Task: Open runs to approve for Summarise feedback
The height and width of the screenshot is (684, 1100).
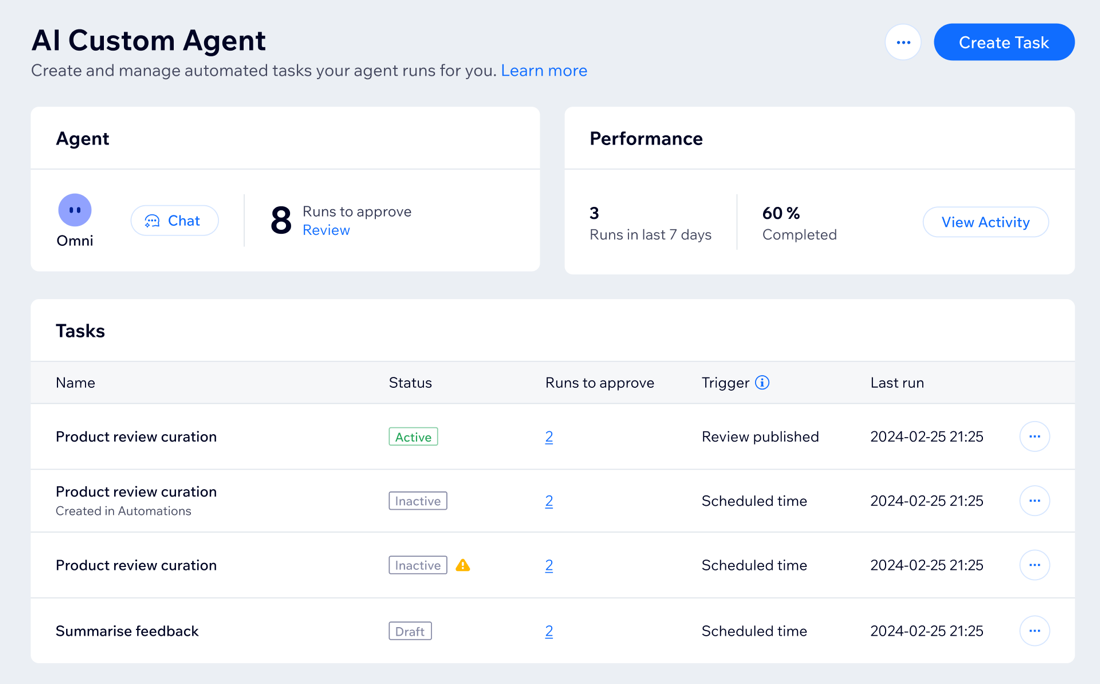Action: click(x=549, y=631)
